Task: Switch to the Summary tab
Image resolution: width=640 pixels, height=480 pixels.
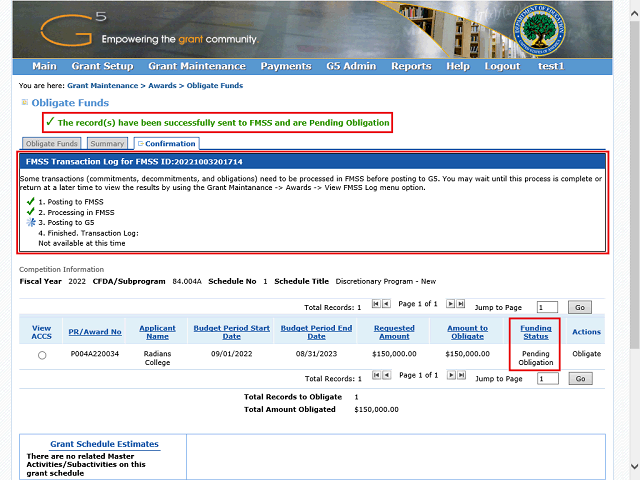Action: (x=107, y=144)
